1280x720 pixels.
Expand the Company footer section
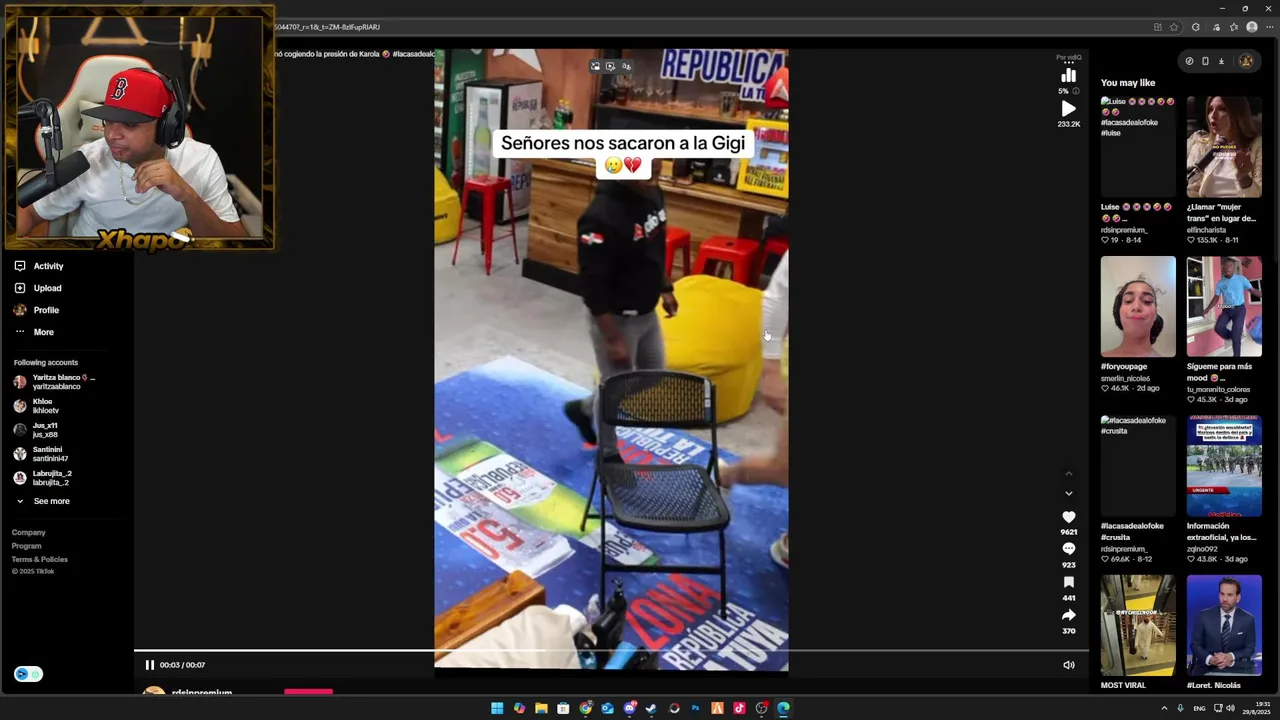pos(29,533)
